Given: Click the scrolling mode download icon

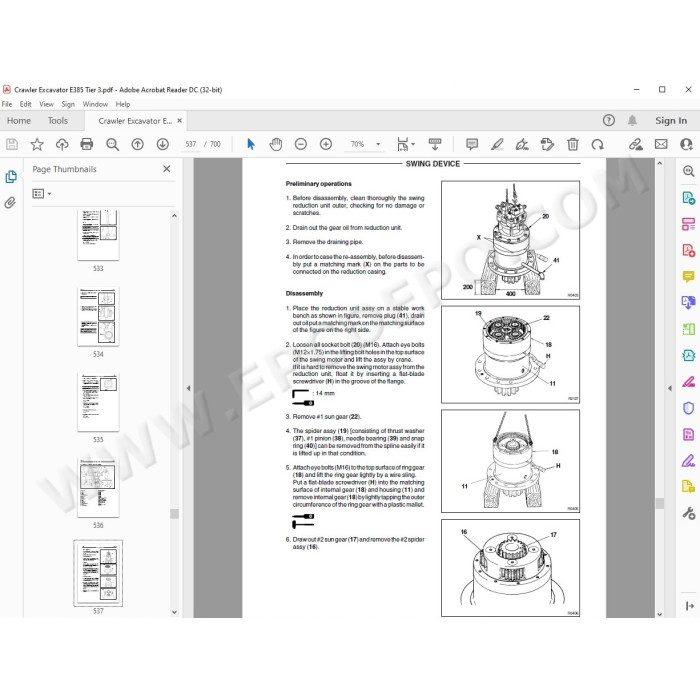Looking at the screenshot, I should point(435,144).
